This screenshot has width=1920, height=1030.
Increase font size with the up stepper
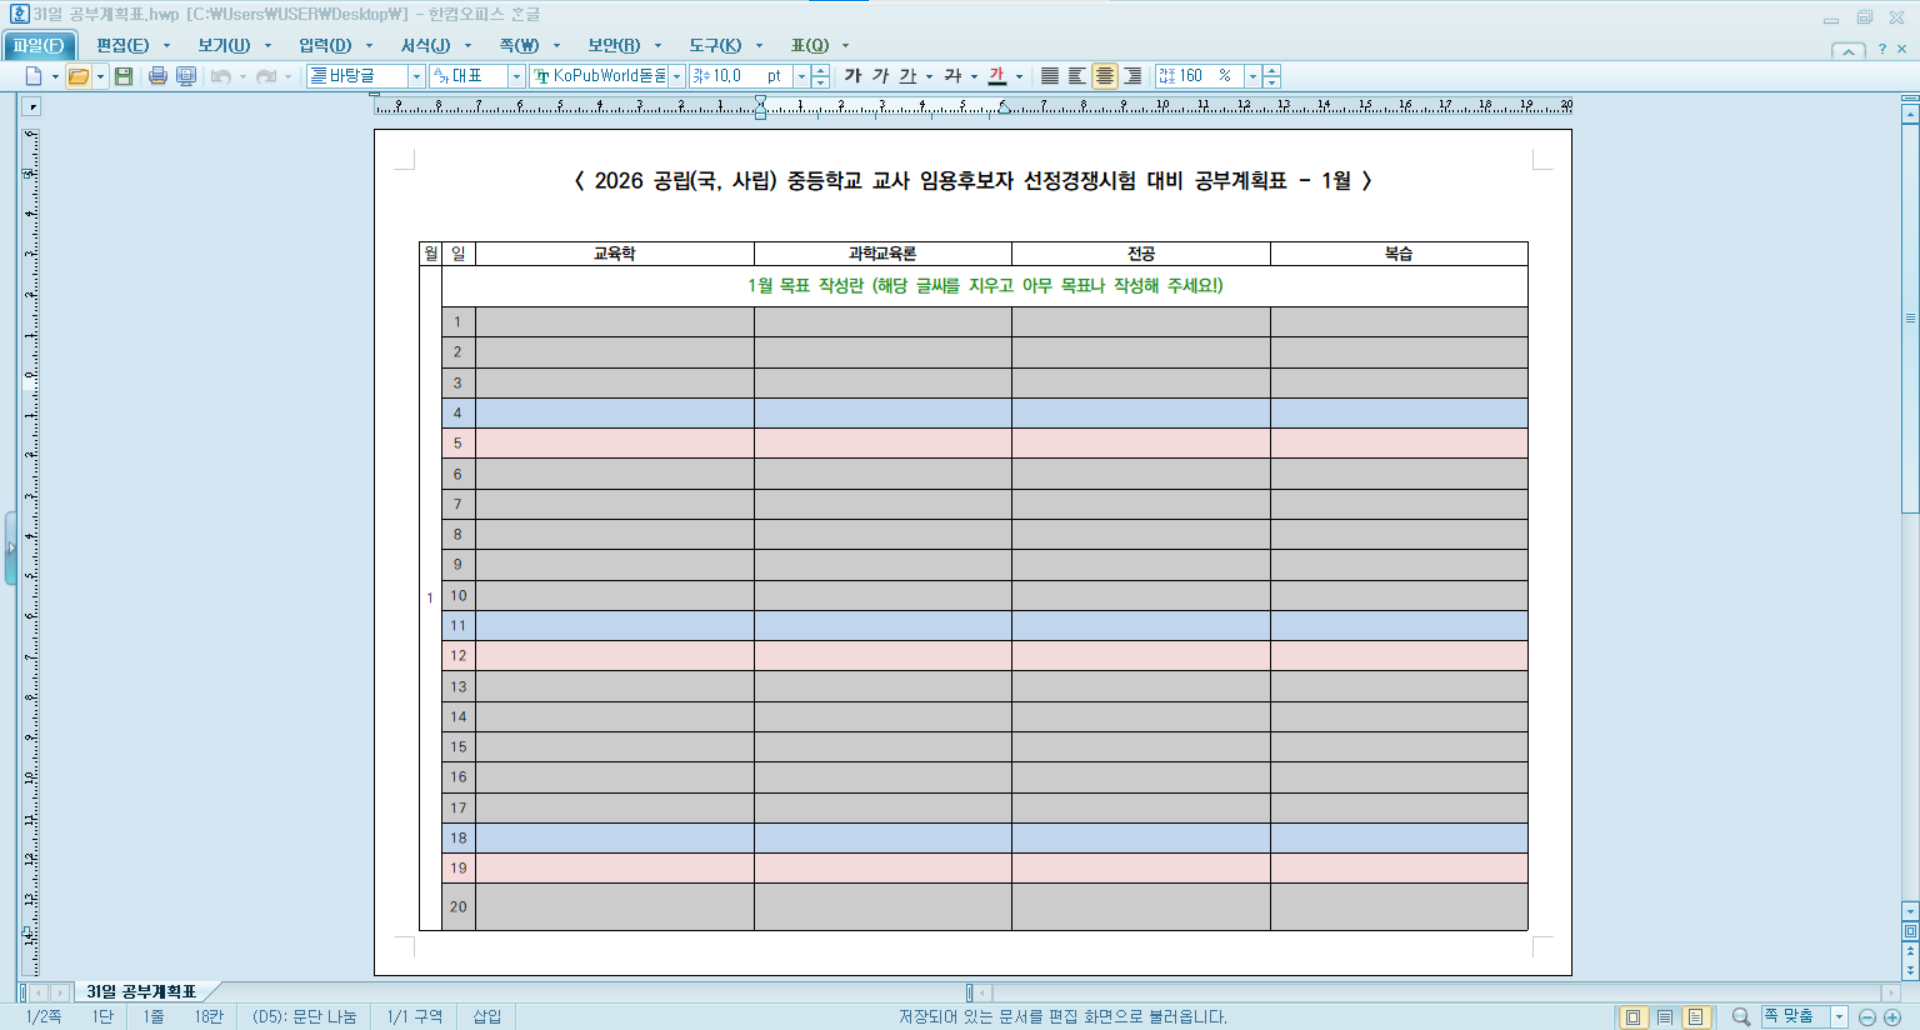tap(821, 70)
